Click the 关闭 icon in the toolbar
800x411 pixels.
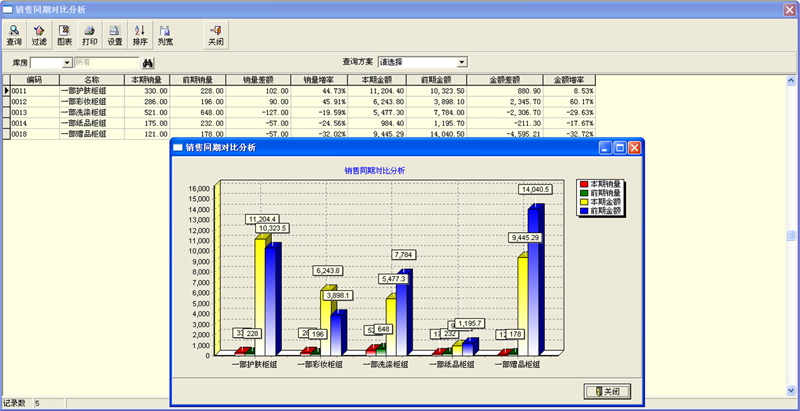coord(216,35)
